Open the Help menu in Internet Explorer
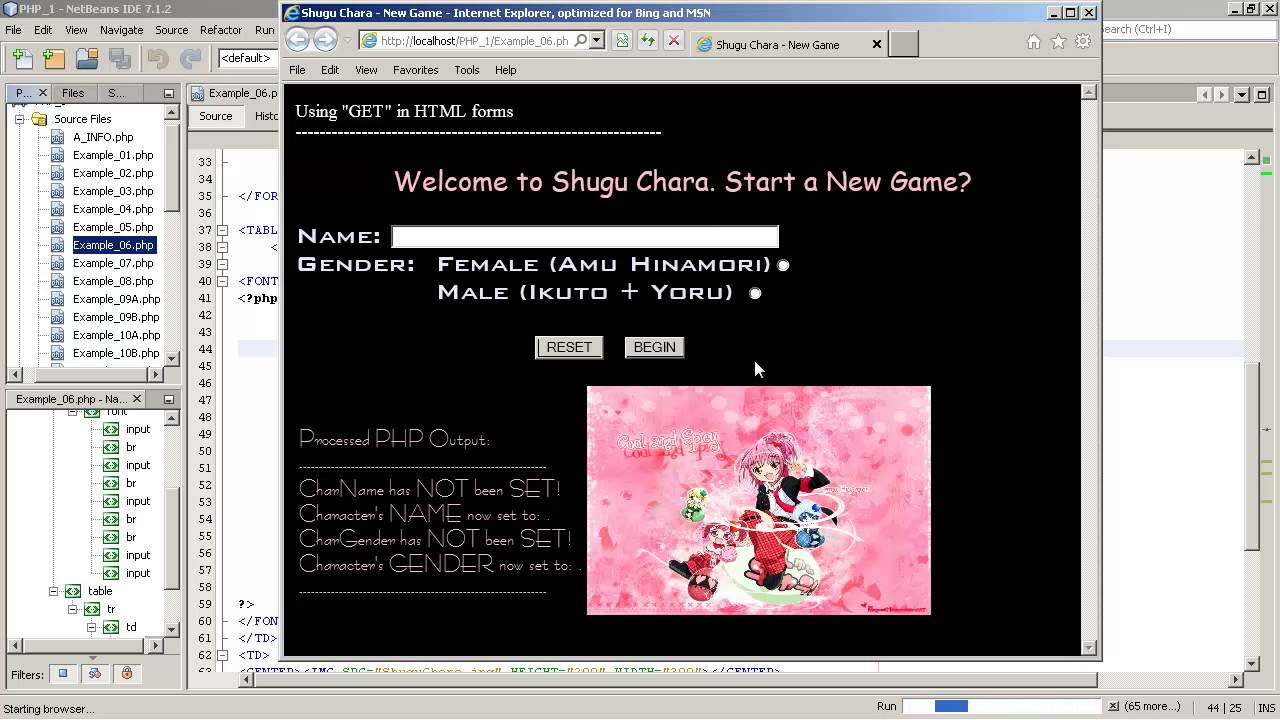Screen dimensions: 1280x720 pos(505,70)
